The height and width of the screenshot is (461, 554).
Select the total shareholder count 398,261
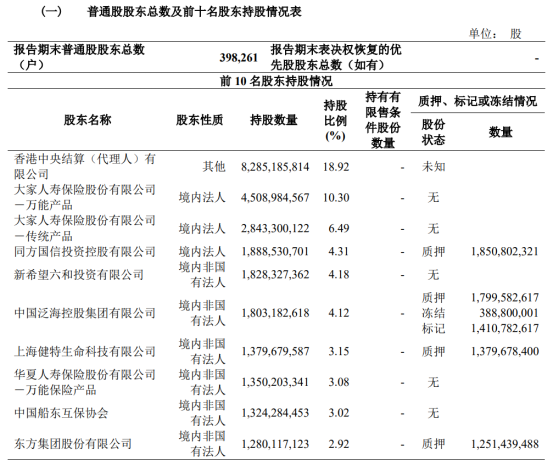238,57
